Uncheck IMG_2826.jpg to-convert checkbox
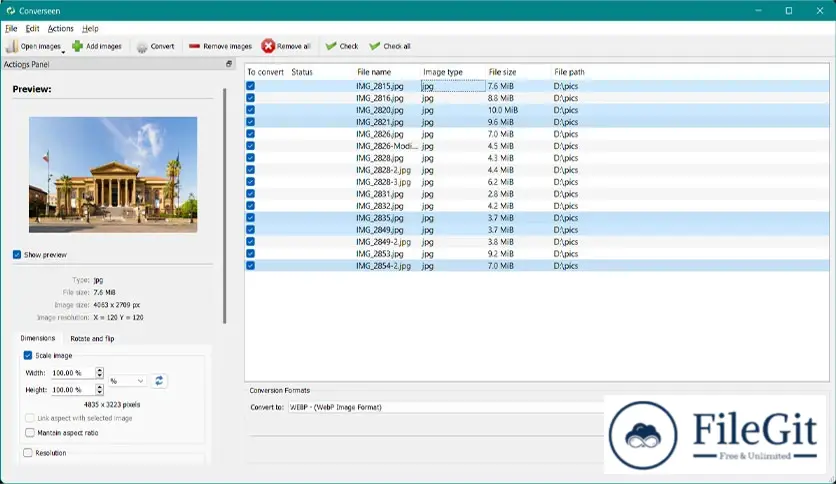Screen dimensions: 836x484 251,134
